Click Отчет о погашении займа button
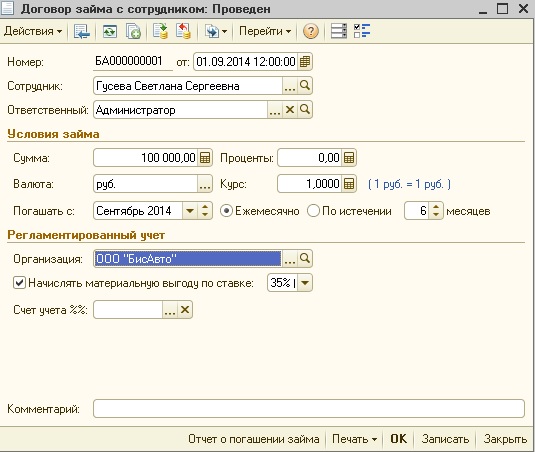The height and width of the screenshot is (452, 535). coord(254,439)
